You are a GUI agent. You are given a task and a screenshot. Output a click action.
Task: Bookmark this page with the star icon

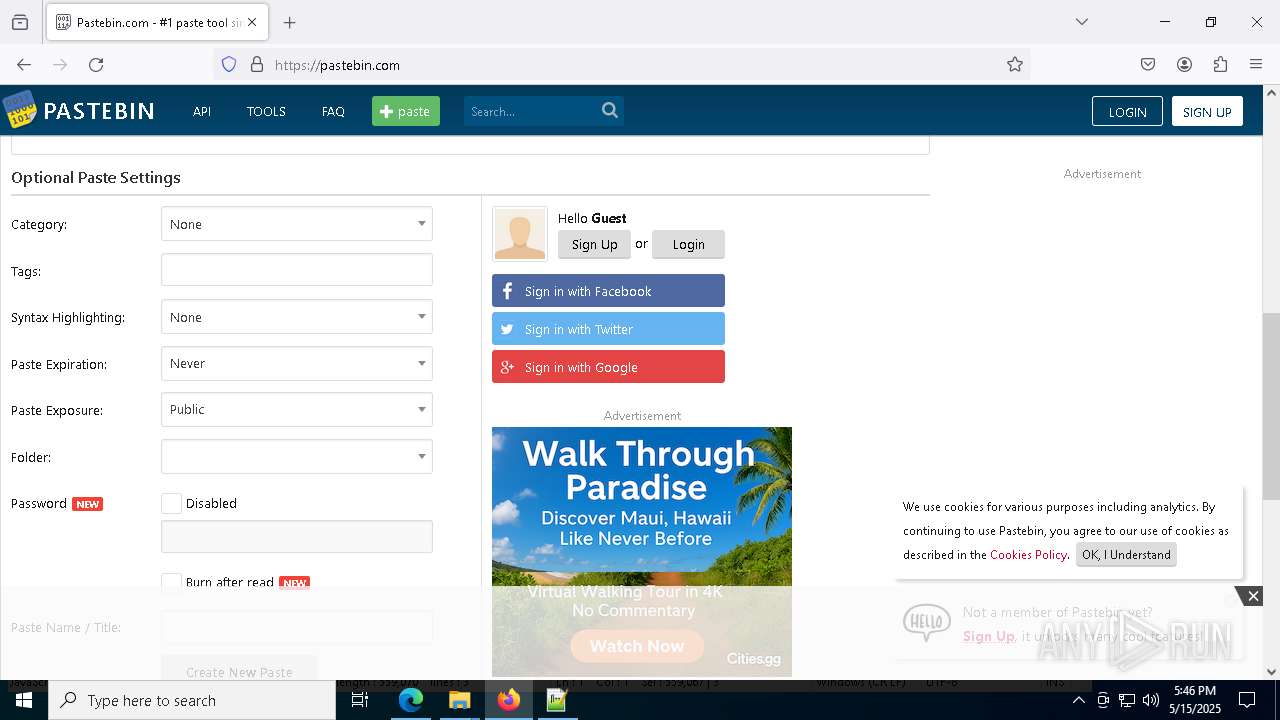(1015, 65)
